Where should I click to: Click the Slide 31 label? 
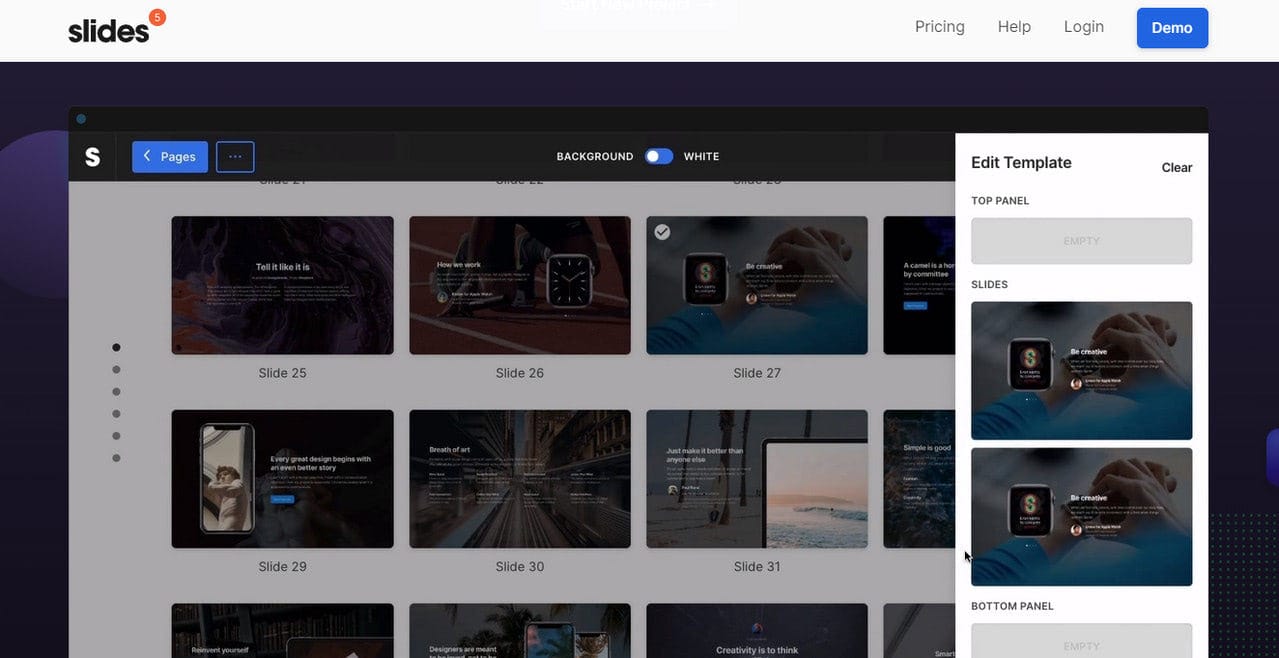tap(757, 567)
